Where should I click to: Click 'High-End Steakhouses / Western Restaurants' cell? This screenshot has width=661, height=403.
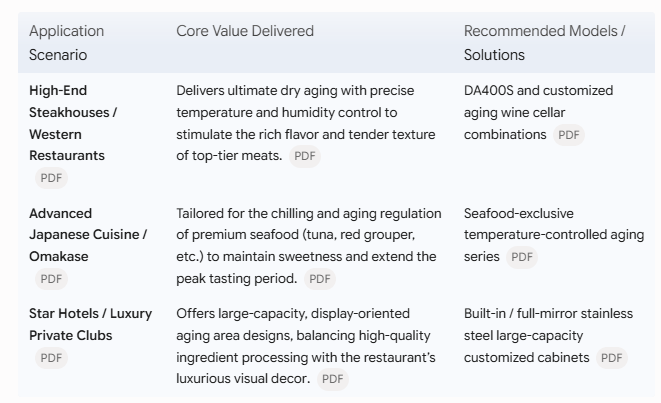pos(73,123)
